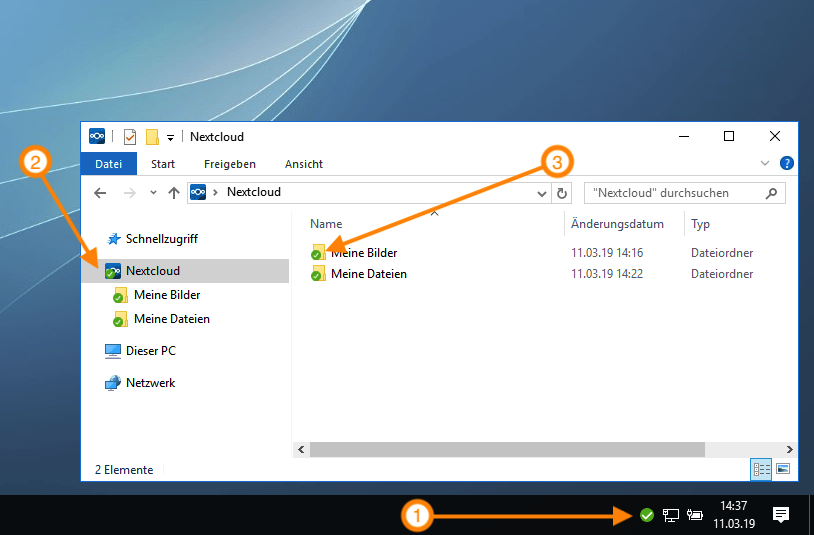Select Dieser PC in the navigation pane
This screenshot has height=535, width=814.
pos(141,351)
